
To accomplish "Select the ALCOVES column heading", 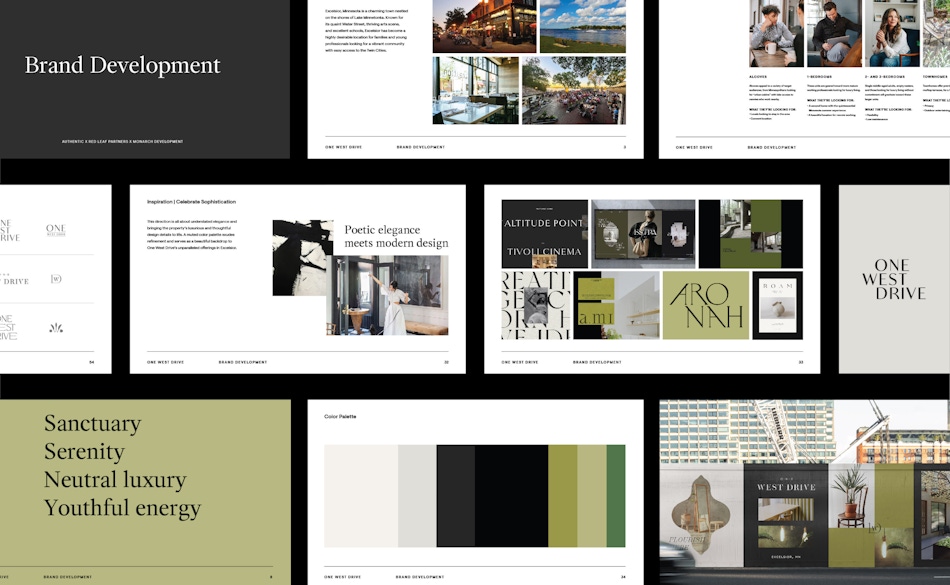I will 758,77.
